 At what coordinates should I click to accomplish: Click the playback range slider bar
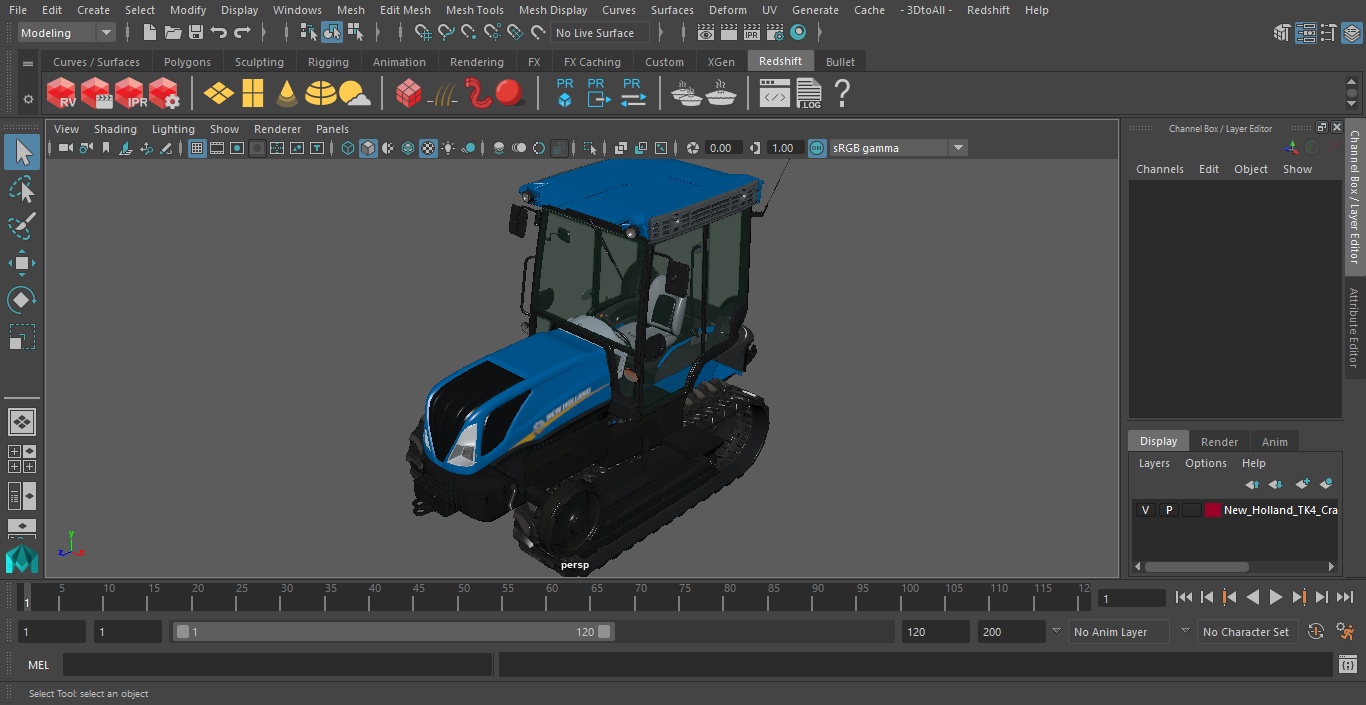[393, 632]
